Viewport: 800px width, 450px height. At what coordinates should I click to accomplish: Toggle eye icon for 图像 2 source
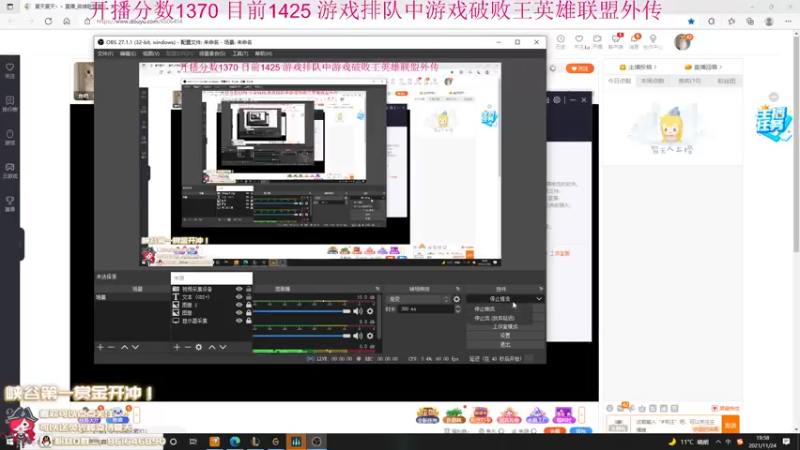click(239, 305)
